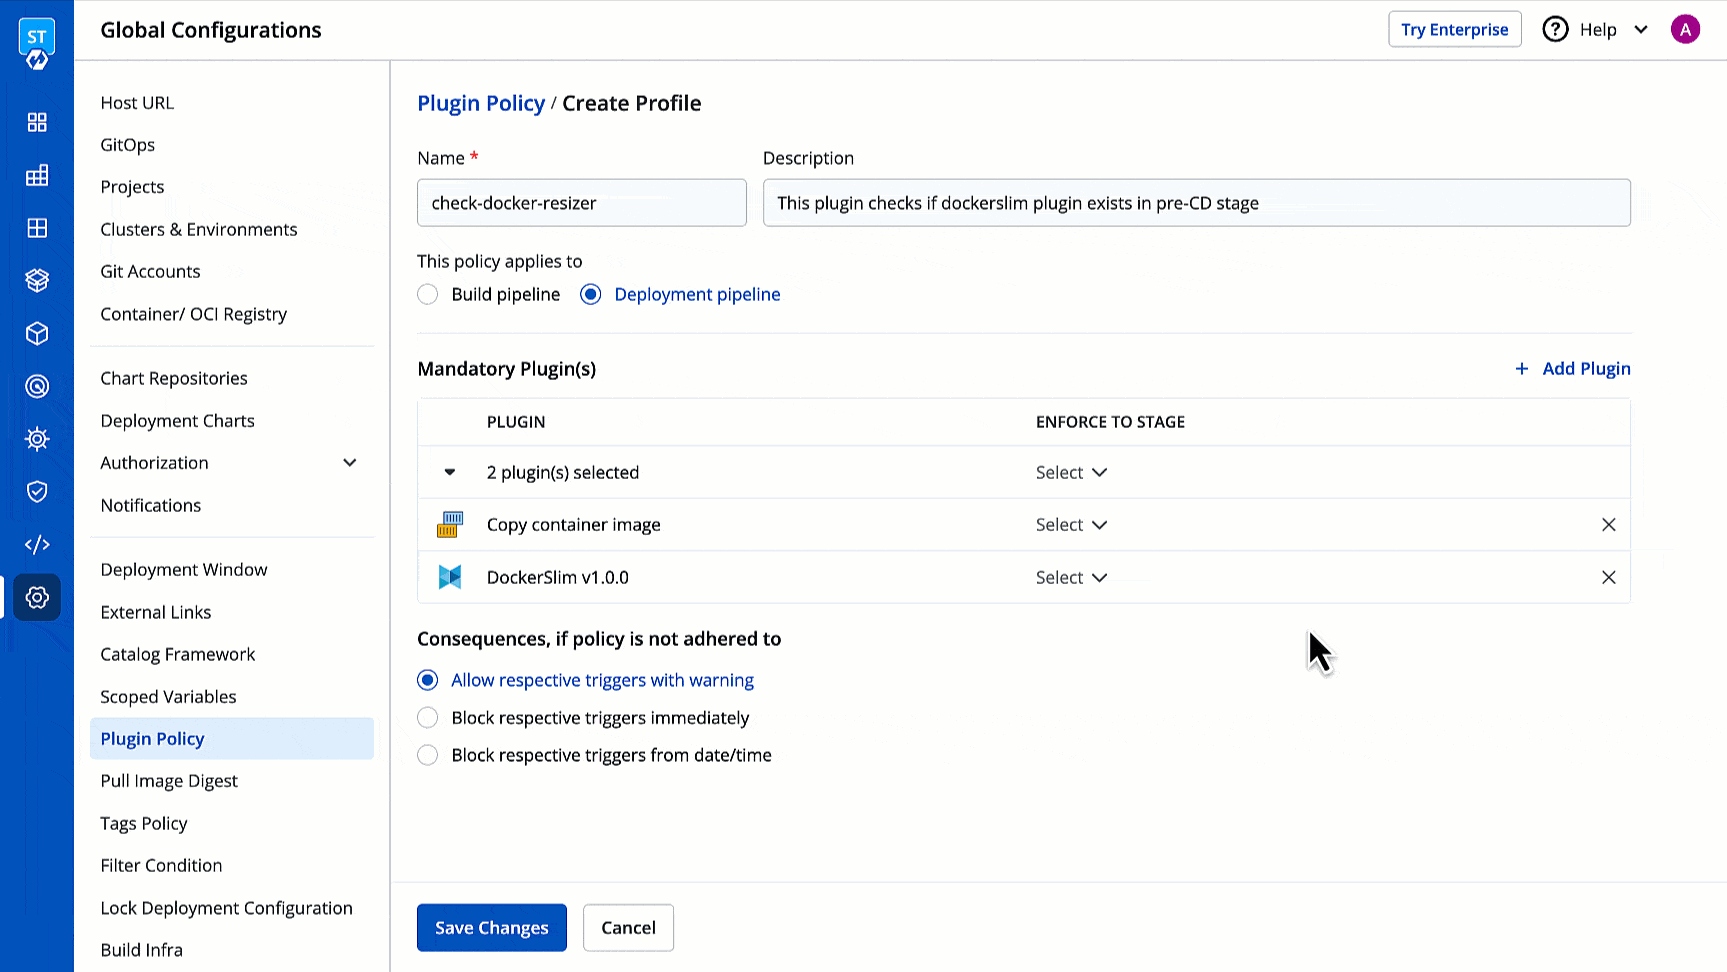Image resolution: width=1727 pixels, height=972 pixels.
Task: Click the cube-shaped Resource icon in sidebar
Action: [x=37, y=333]
